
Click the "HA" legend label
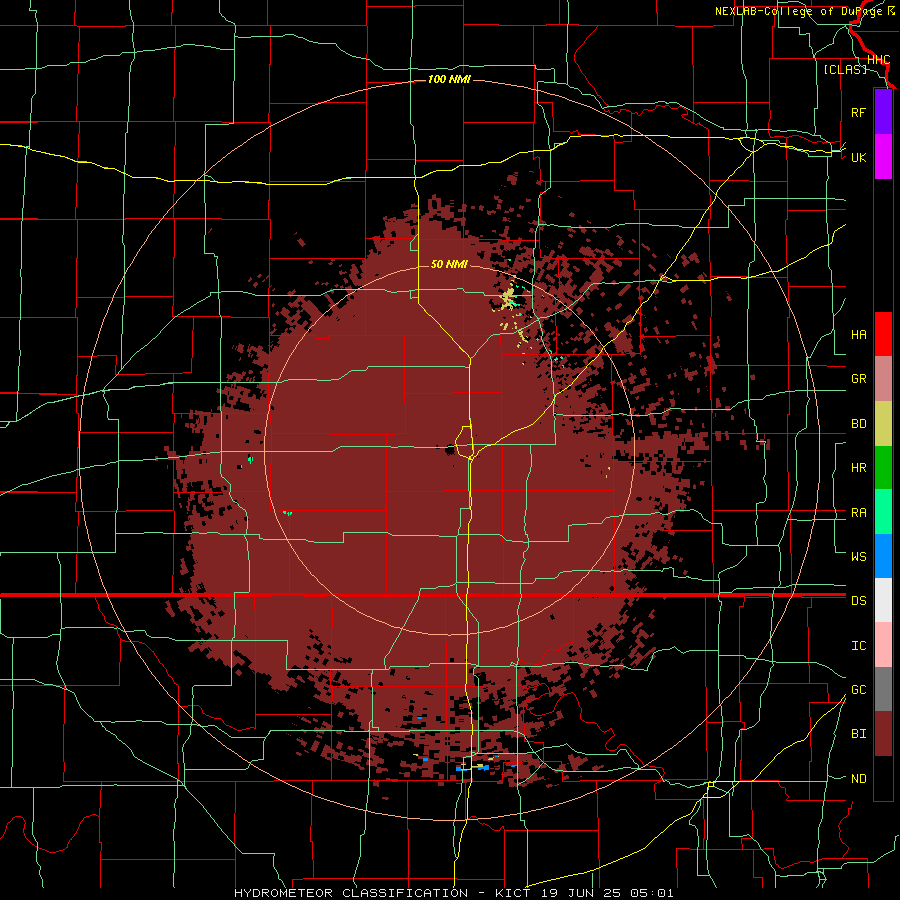pos(858,334)
